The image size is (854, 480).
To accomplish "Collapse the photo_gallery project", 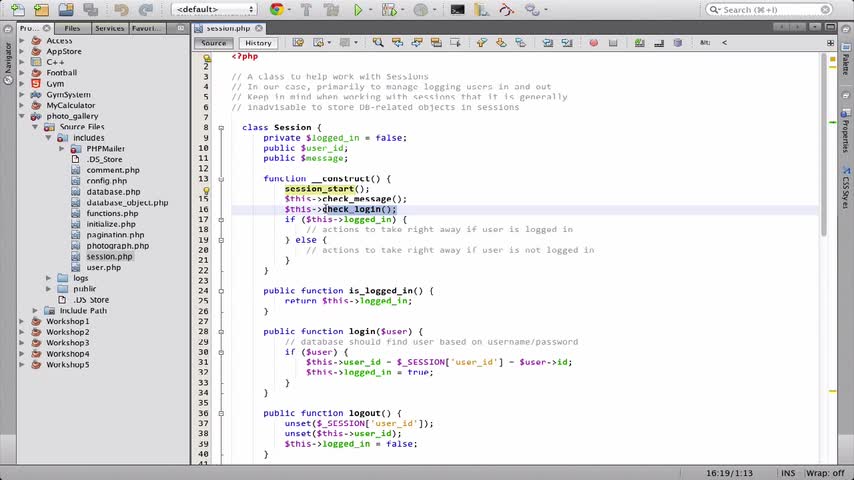I will pos(22,116).
